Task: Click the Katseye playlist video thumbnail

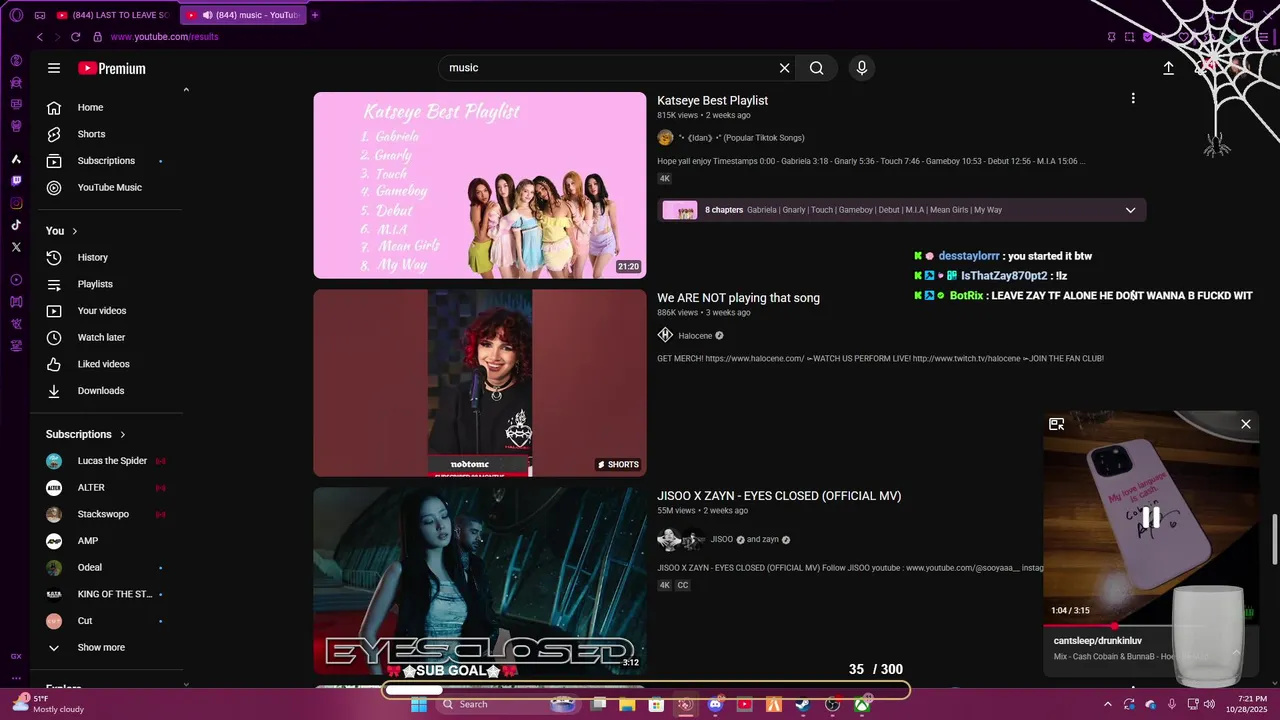Action: [x=480, y=185]
